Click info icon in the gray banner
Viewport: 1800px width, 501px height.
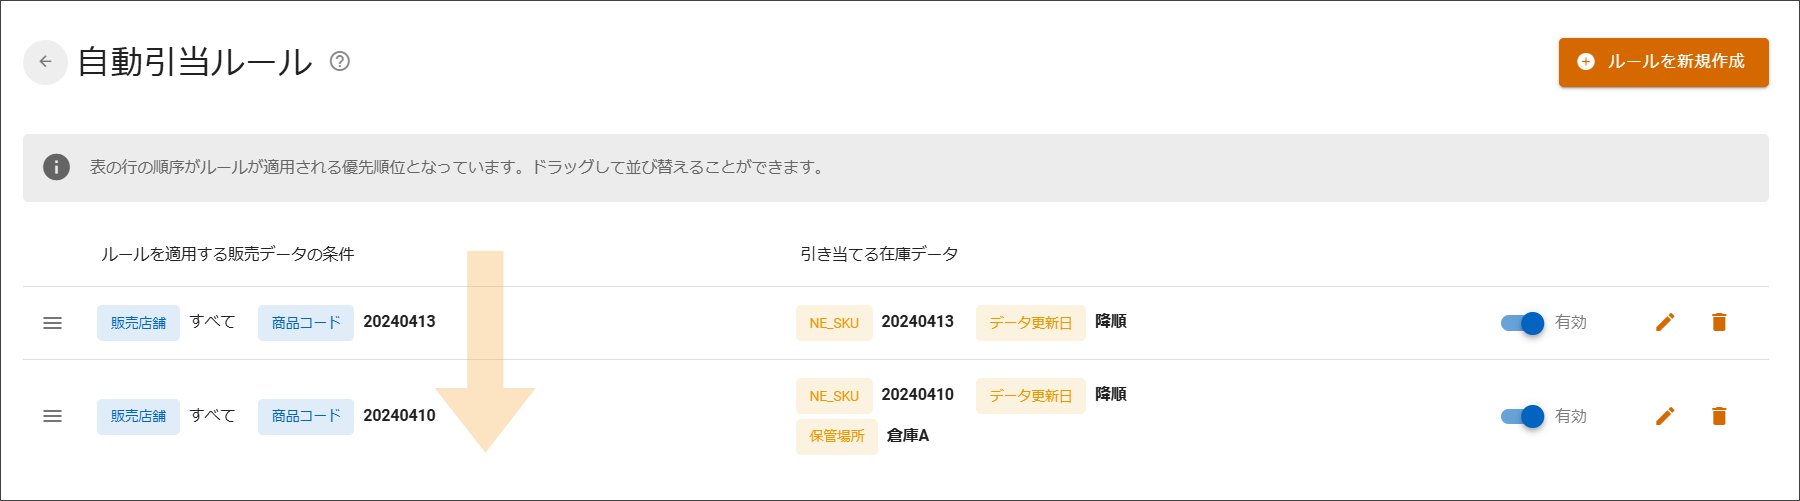point(56,167)
